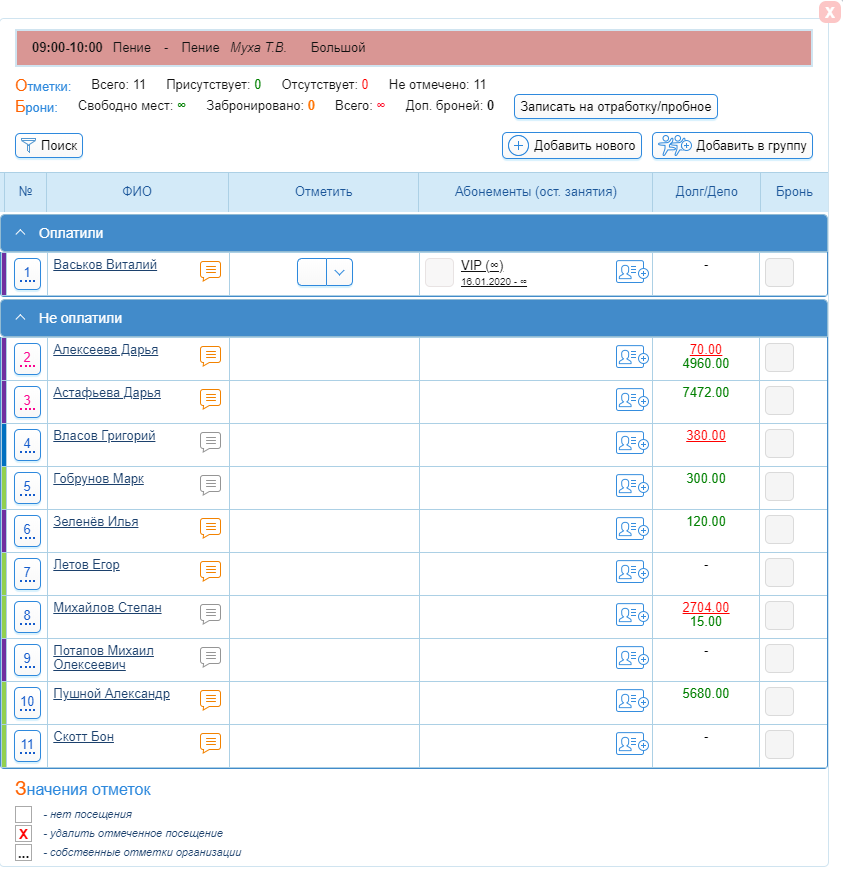Open comment icon for Гобрунов Марк
The image size is (843, 876).
coord(210,485)
